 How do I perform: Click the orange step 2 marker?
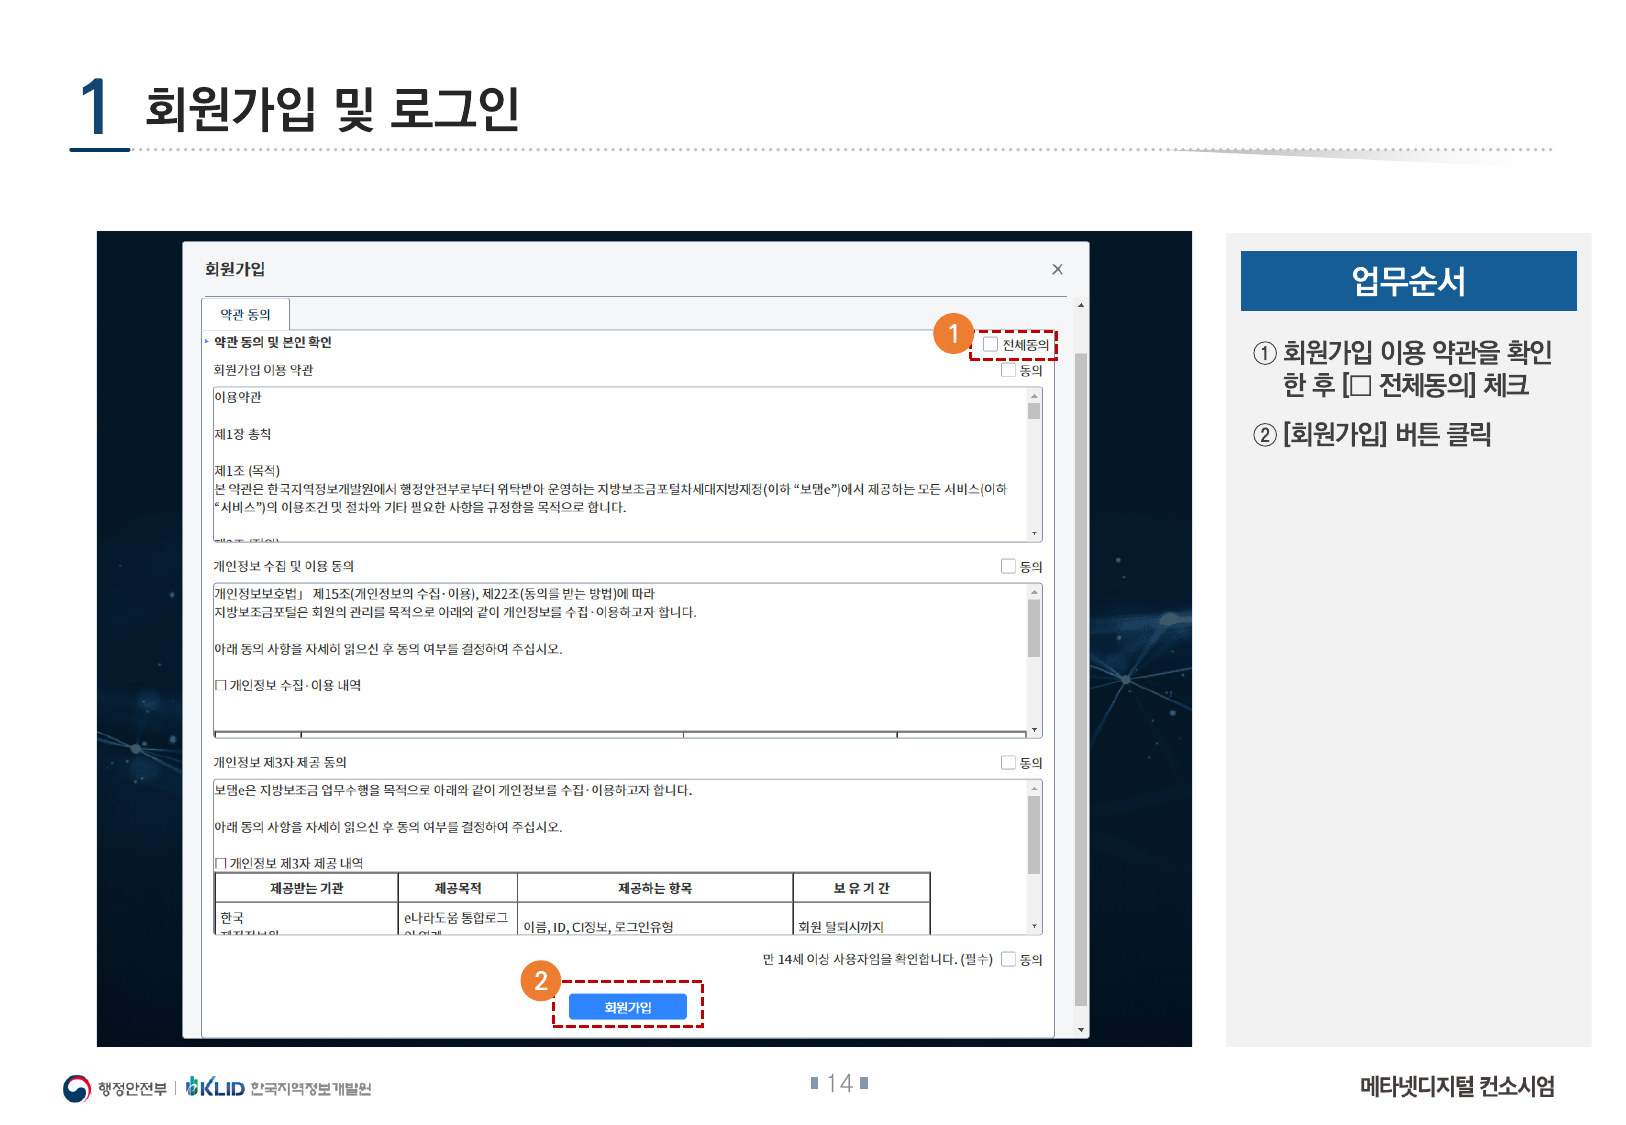tap(540, 981)
